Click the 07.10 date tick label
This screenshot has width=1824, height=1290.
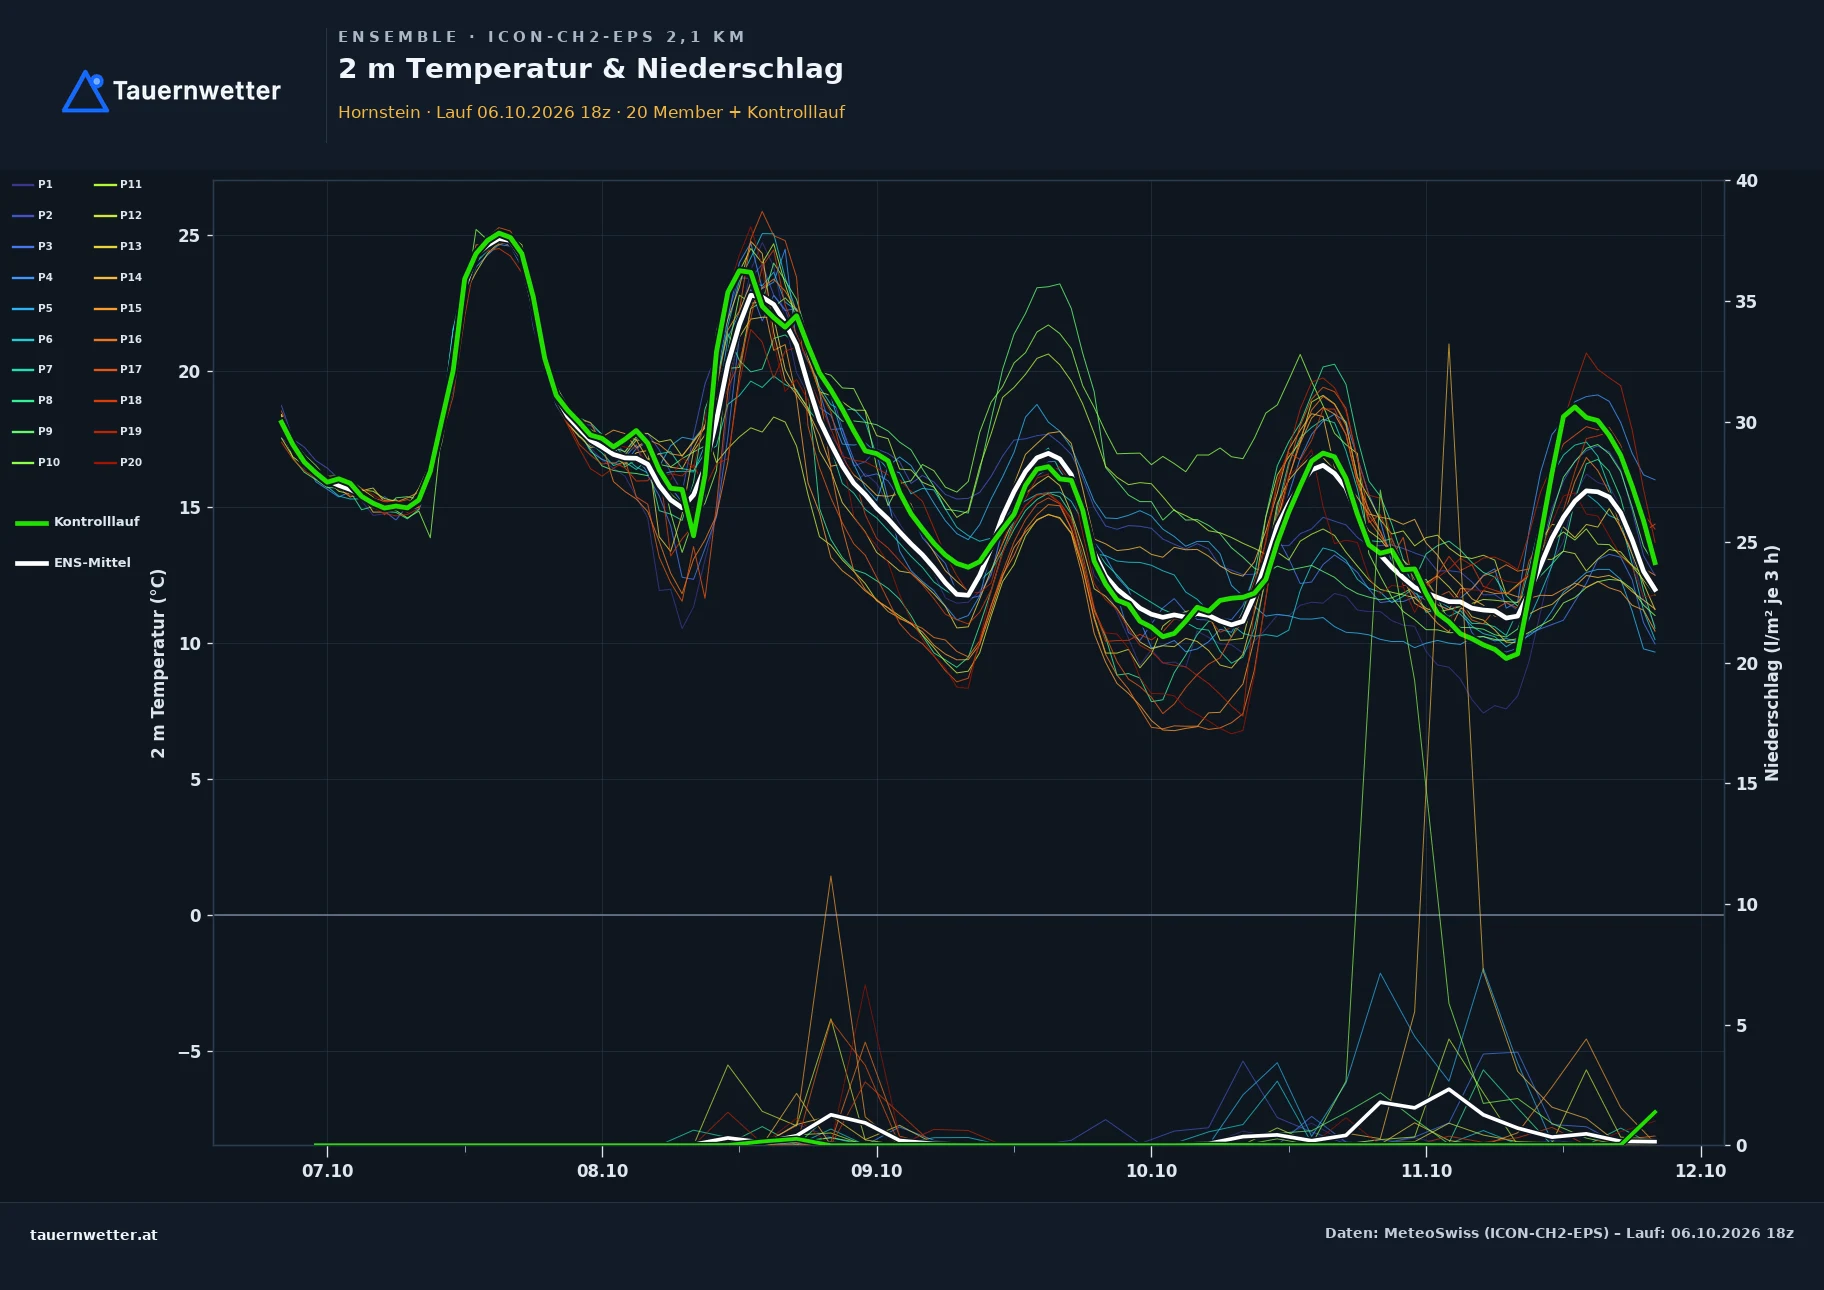pos(327,1171)
